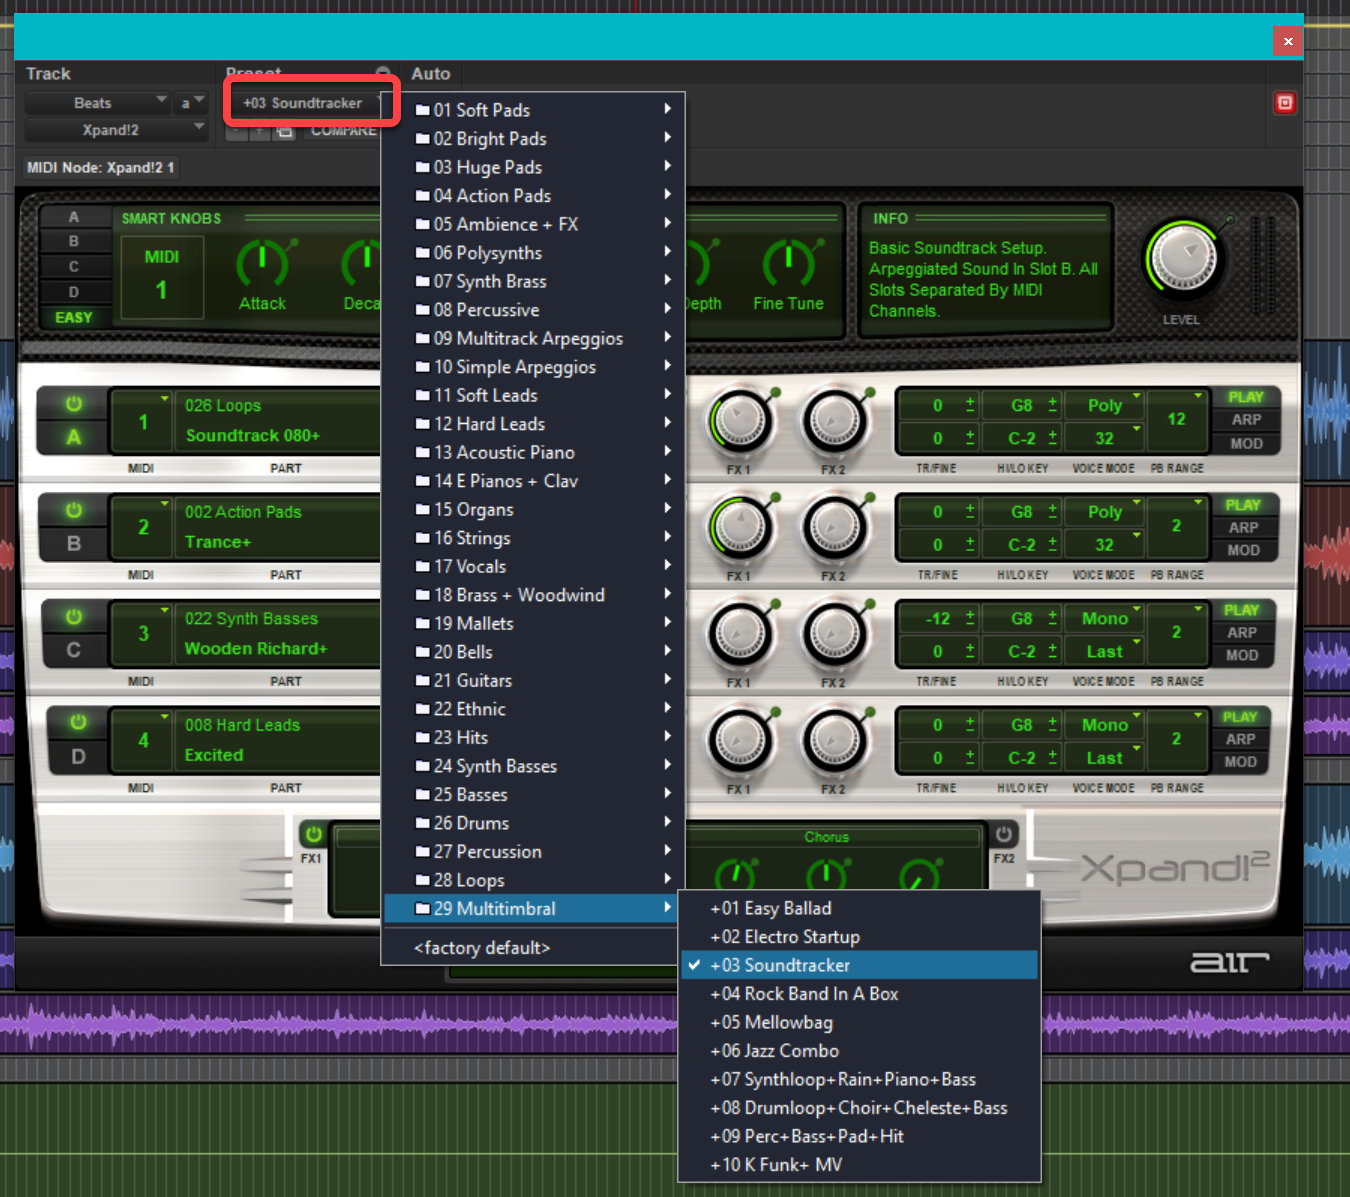Click part D FX1 send knob
Image resolution: width=1350 pixels, height=1197 pixels.
coord(740,741)
